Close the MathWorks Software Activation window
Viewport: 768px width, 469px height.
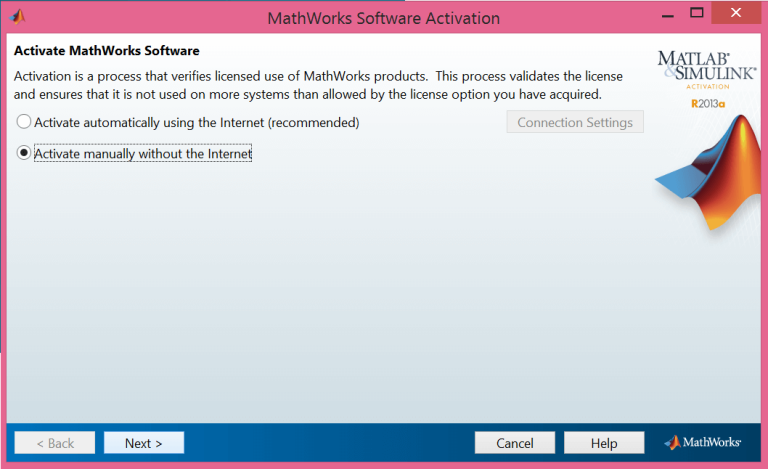(x=736, y=13)
